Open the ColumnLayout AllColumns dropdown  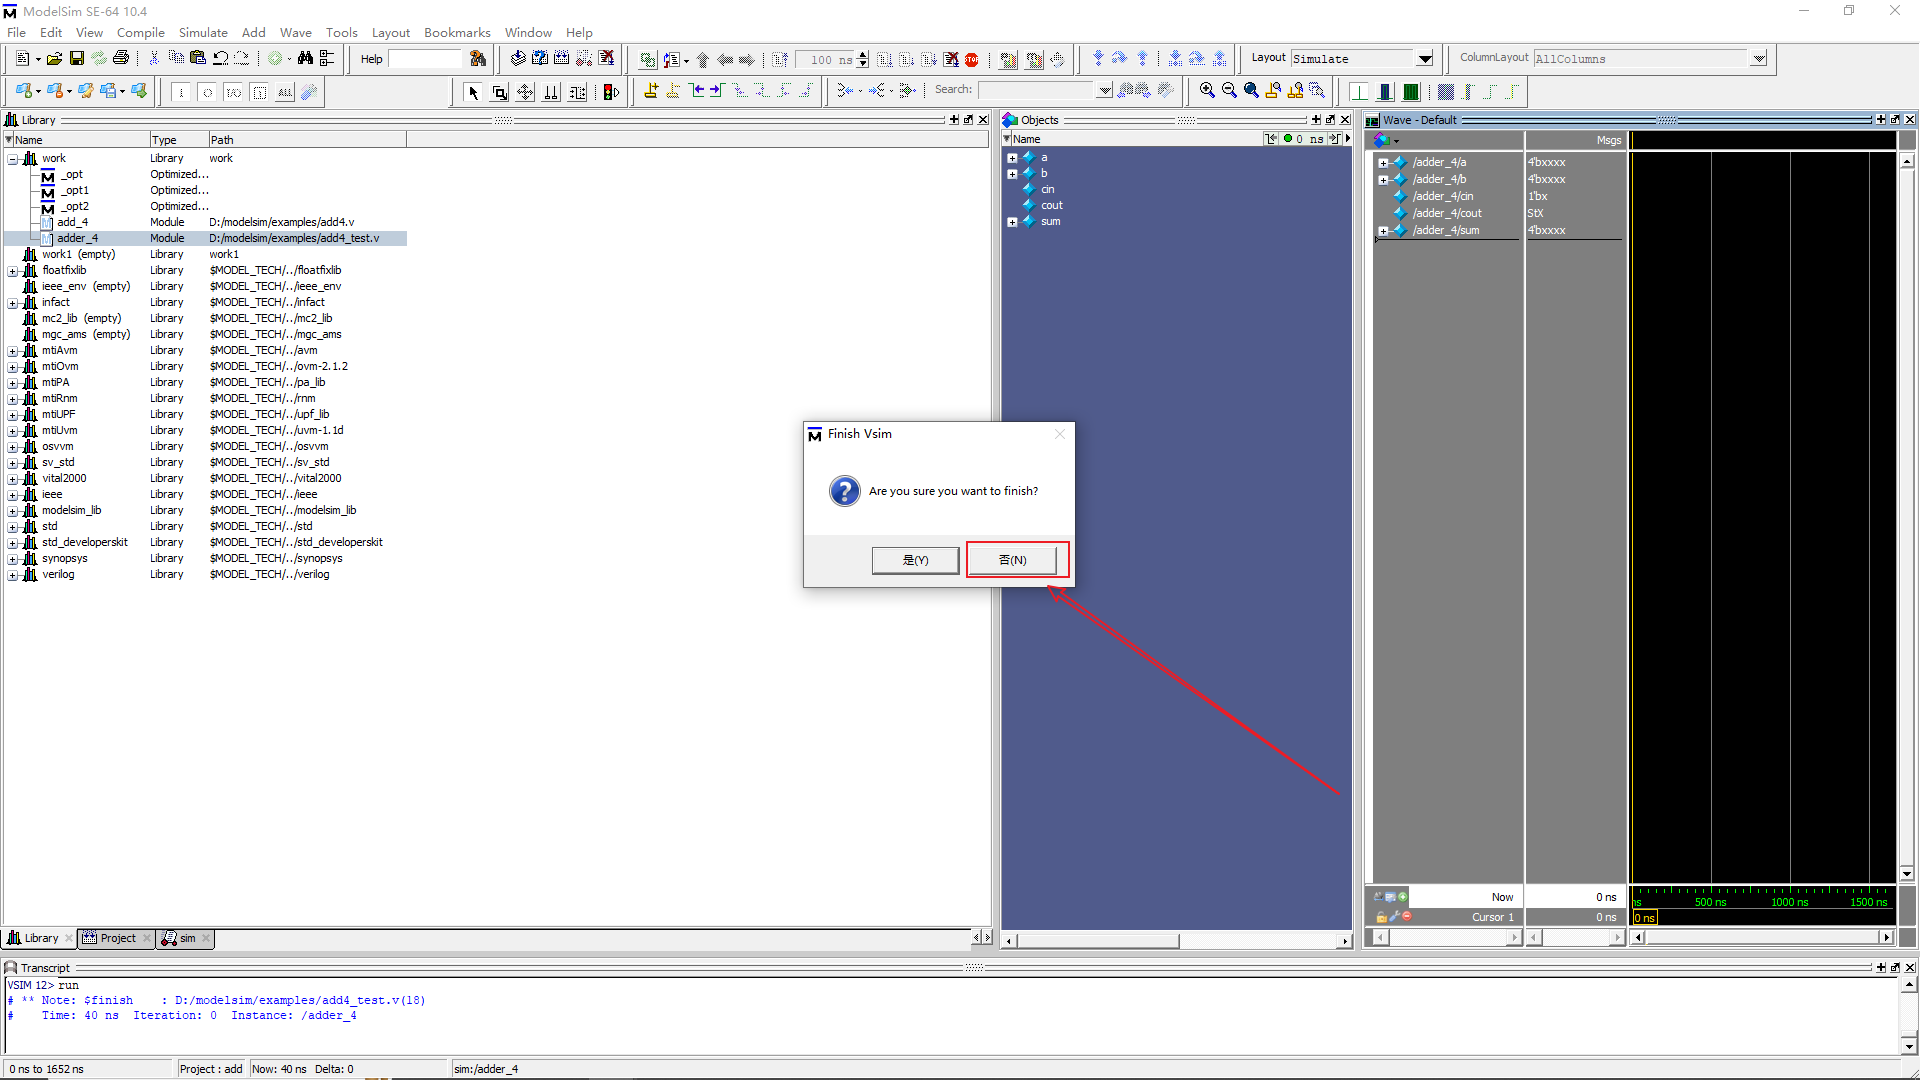tap(1758, 59)
